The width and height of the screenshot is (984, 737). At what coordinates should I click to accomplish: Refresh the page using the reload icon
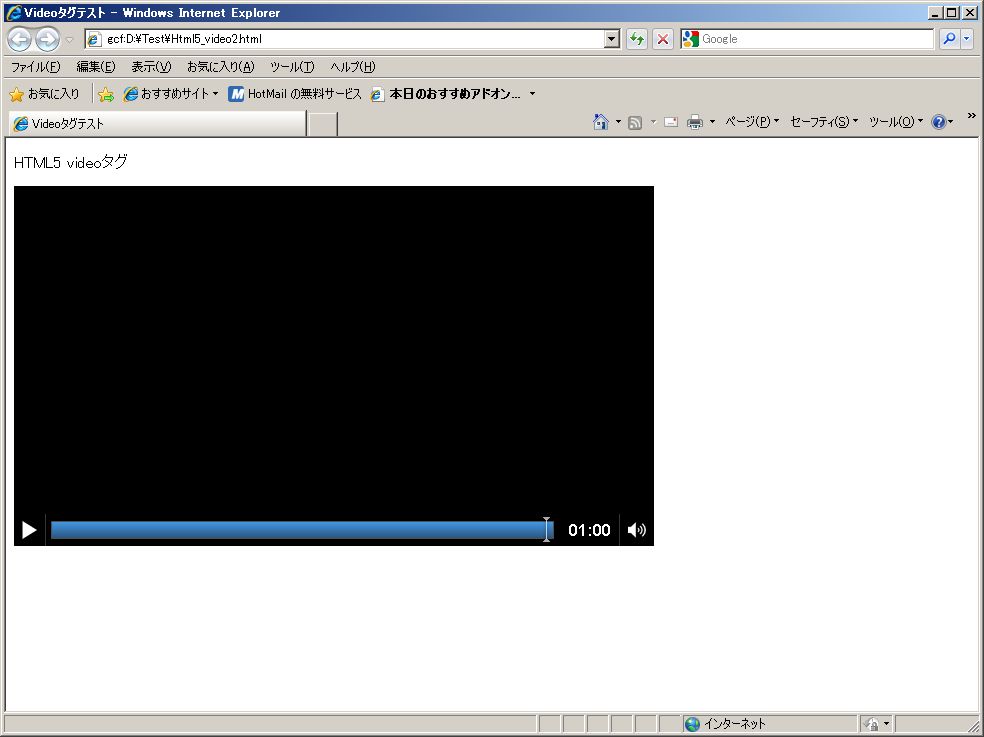coord(637,39)
